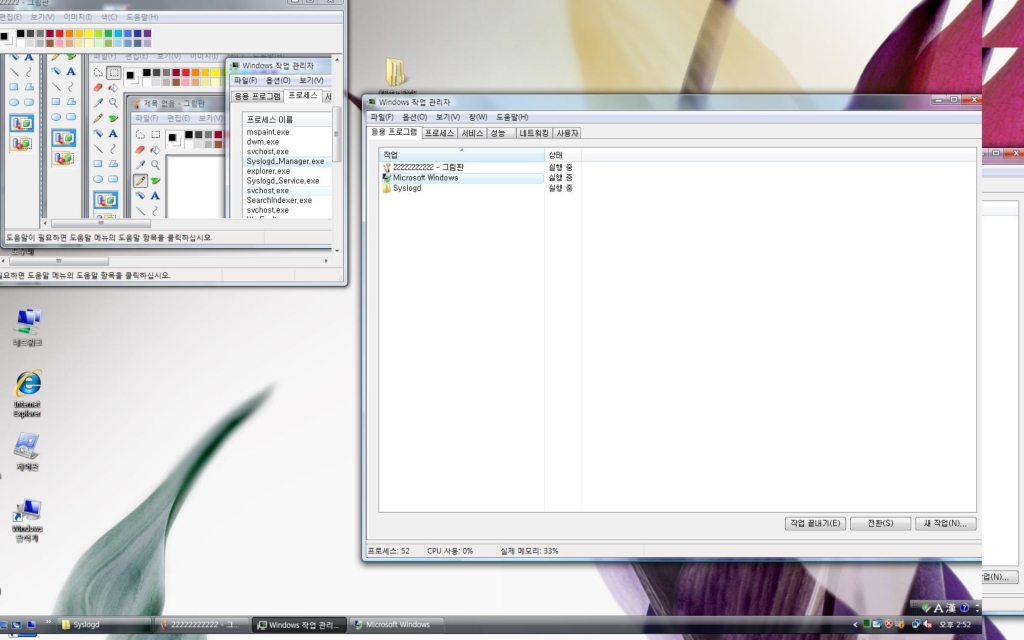Image resolution: width=1024 pixels, height=640 pixels.
Task: Pick the bright red swatch in Paint palette
Action: (x=59, y=33)
